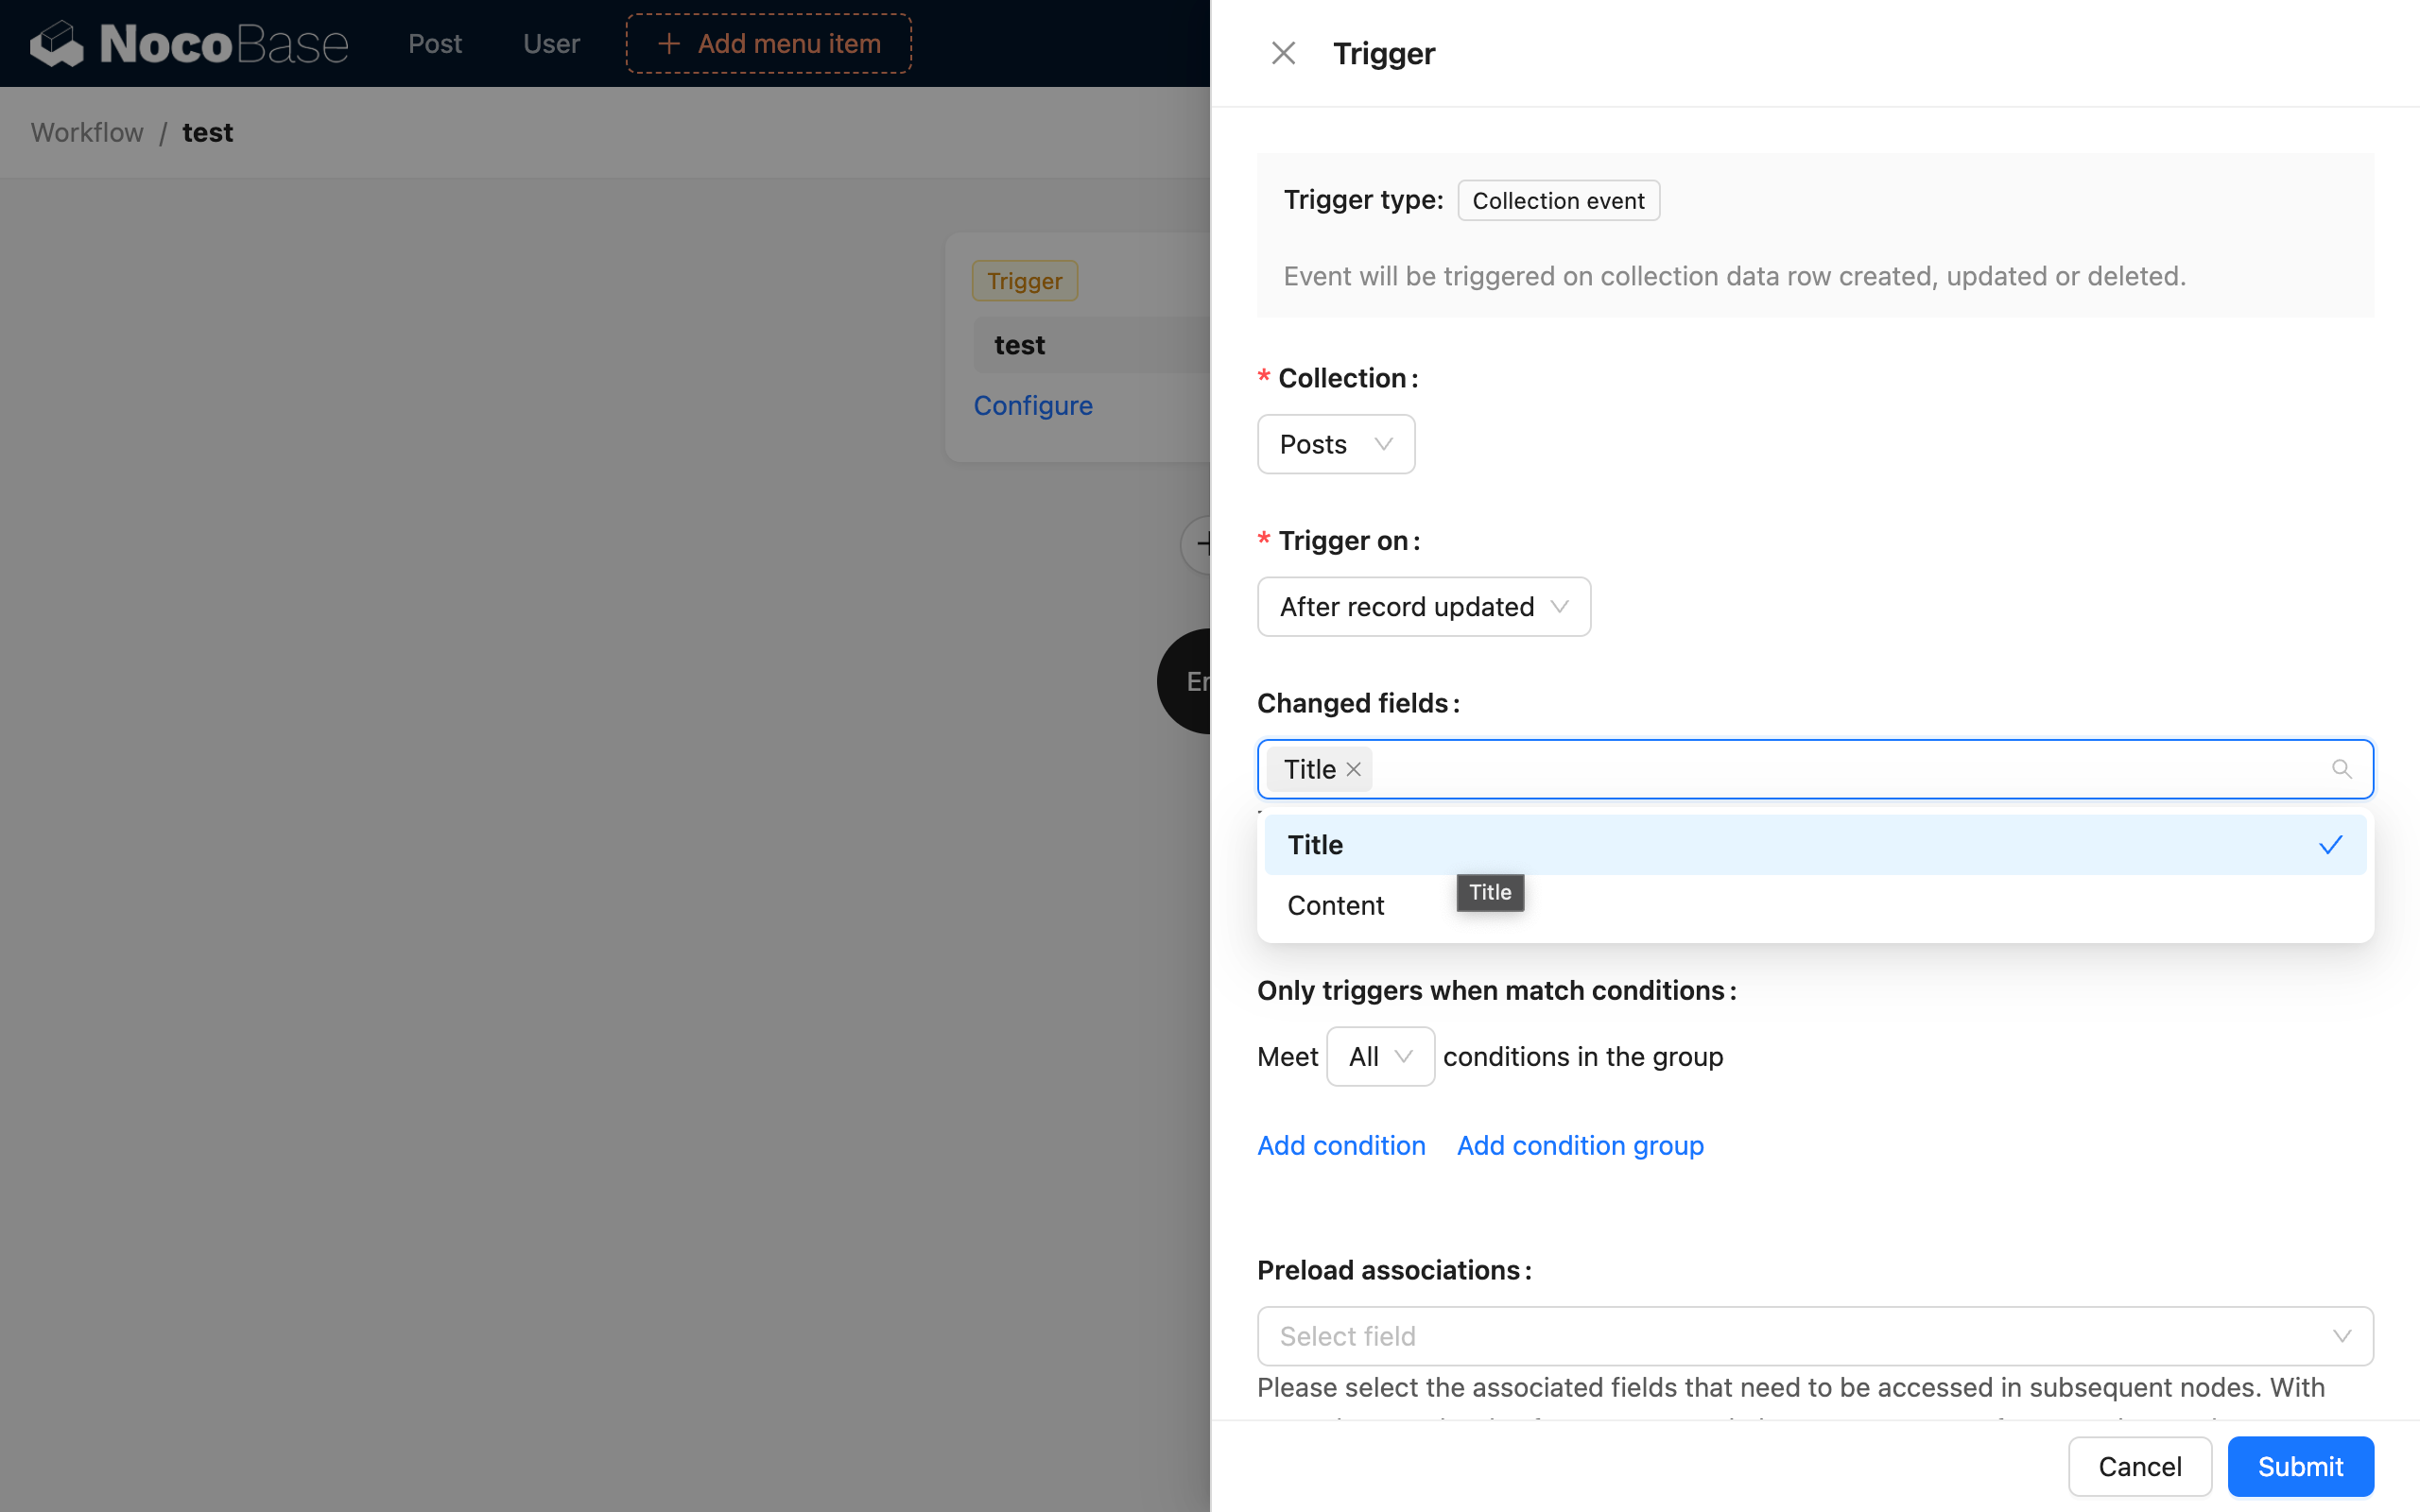Open the After record updated dropdown
The image size is (2420, 1512).
pos(1423,606)
